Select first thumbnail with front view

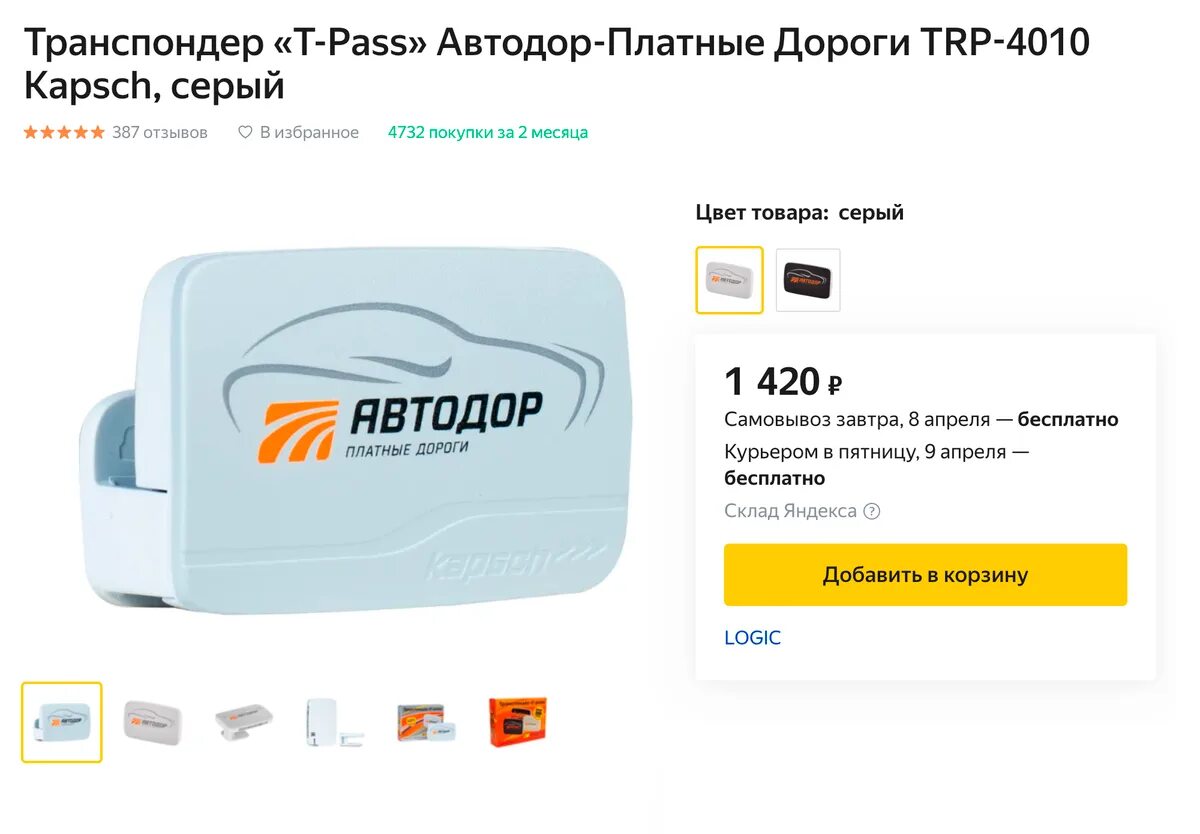pyautogui.click(x=62, y=722)
